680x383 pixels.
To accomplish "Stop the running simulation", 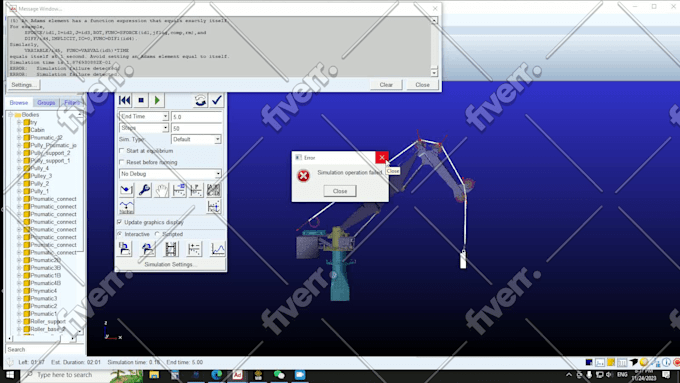I will (141, 101).
